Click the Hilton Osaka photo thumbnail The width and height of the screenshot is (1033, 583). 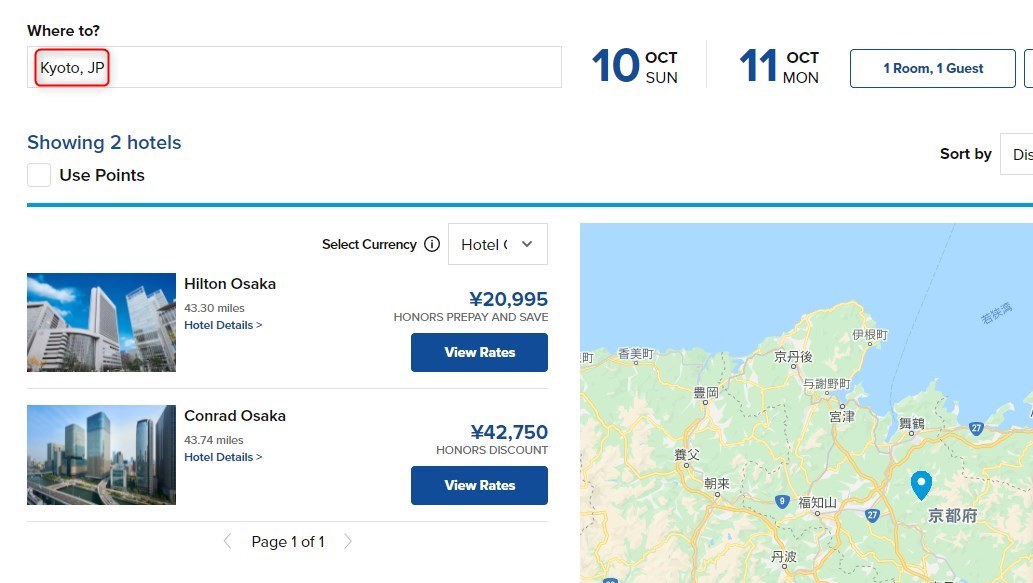(x=101, y=322)
